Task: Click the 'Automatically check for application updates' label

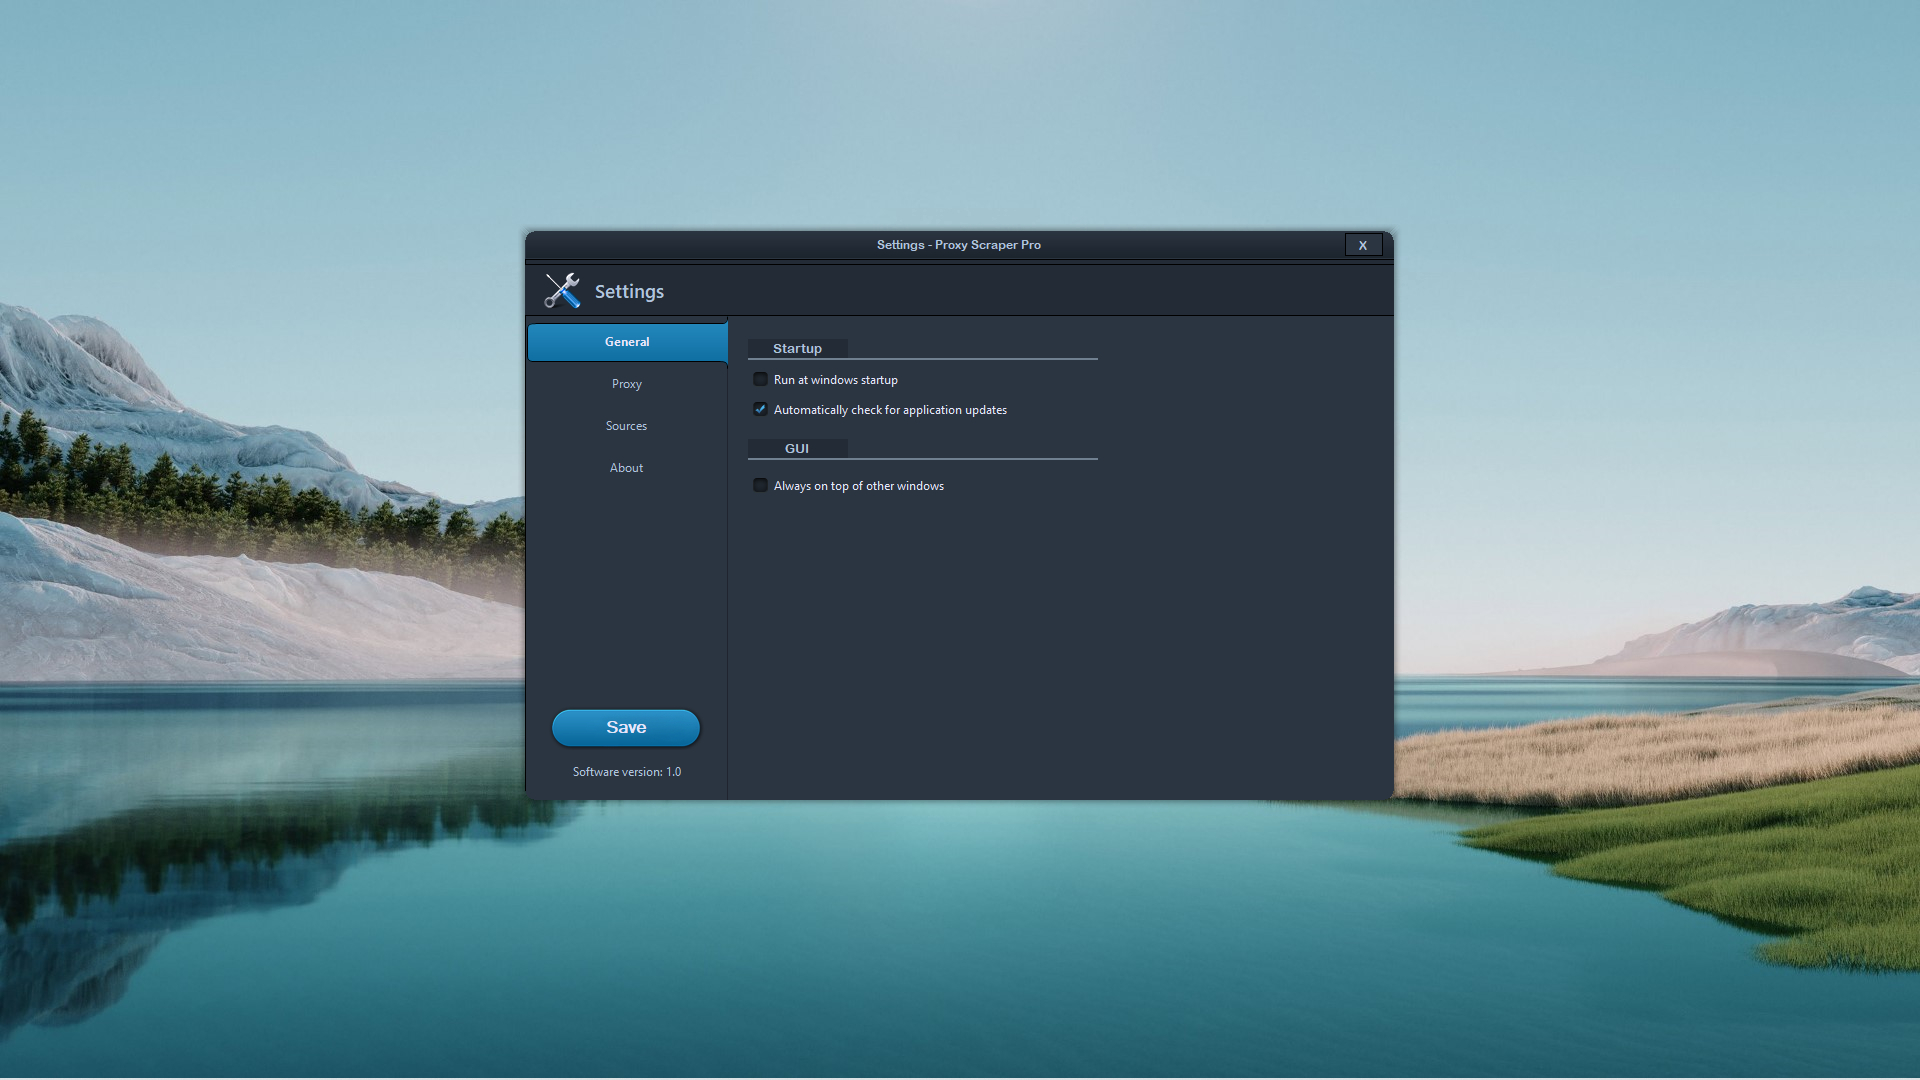Action: point(890,410)
